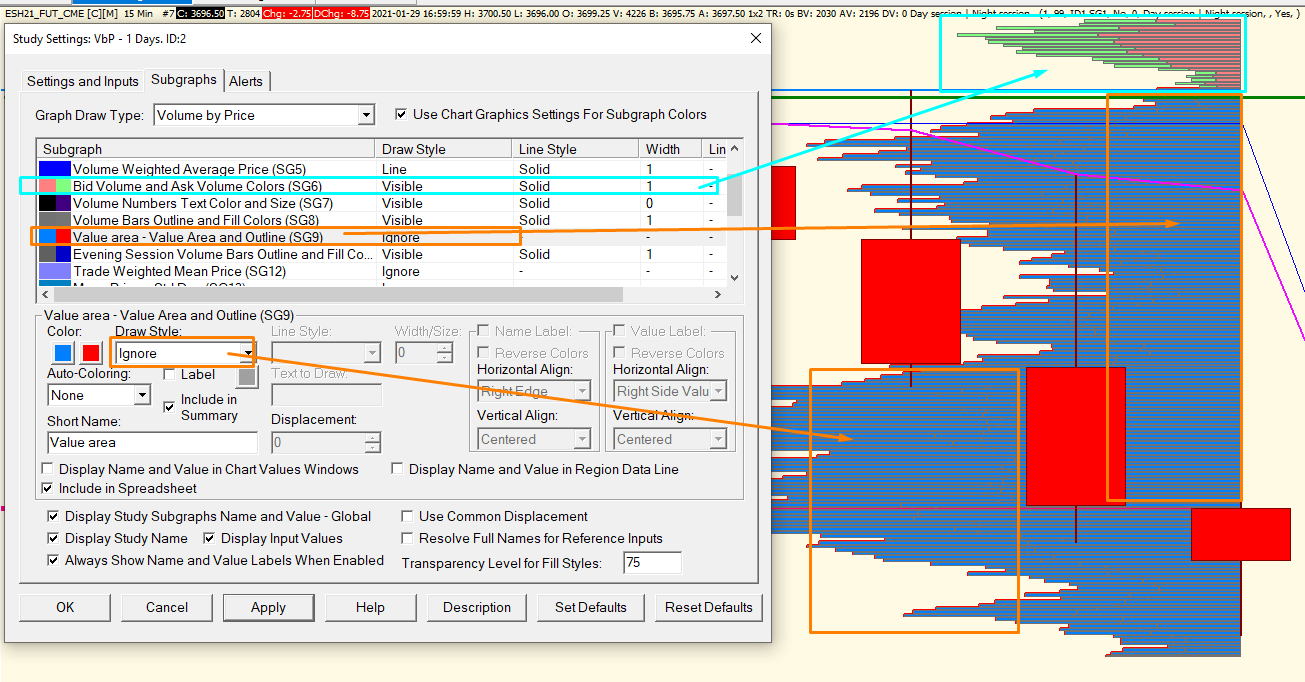Click the Width column header
Screen dimensions: 1305x682
[670, 149]
